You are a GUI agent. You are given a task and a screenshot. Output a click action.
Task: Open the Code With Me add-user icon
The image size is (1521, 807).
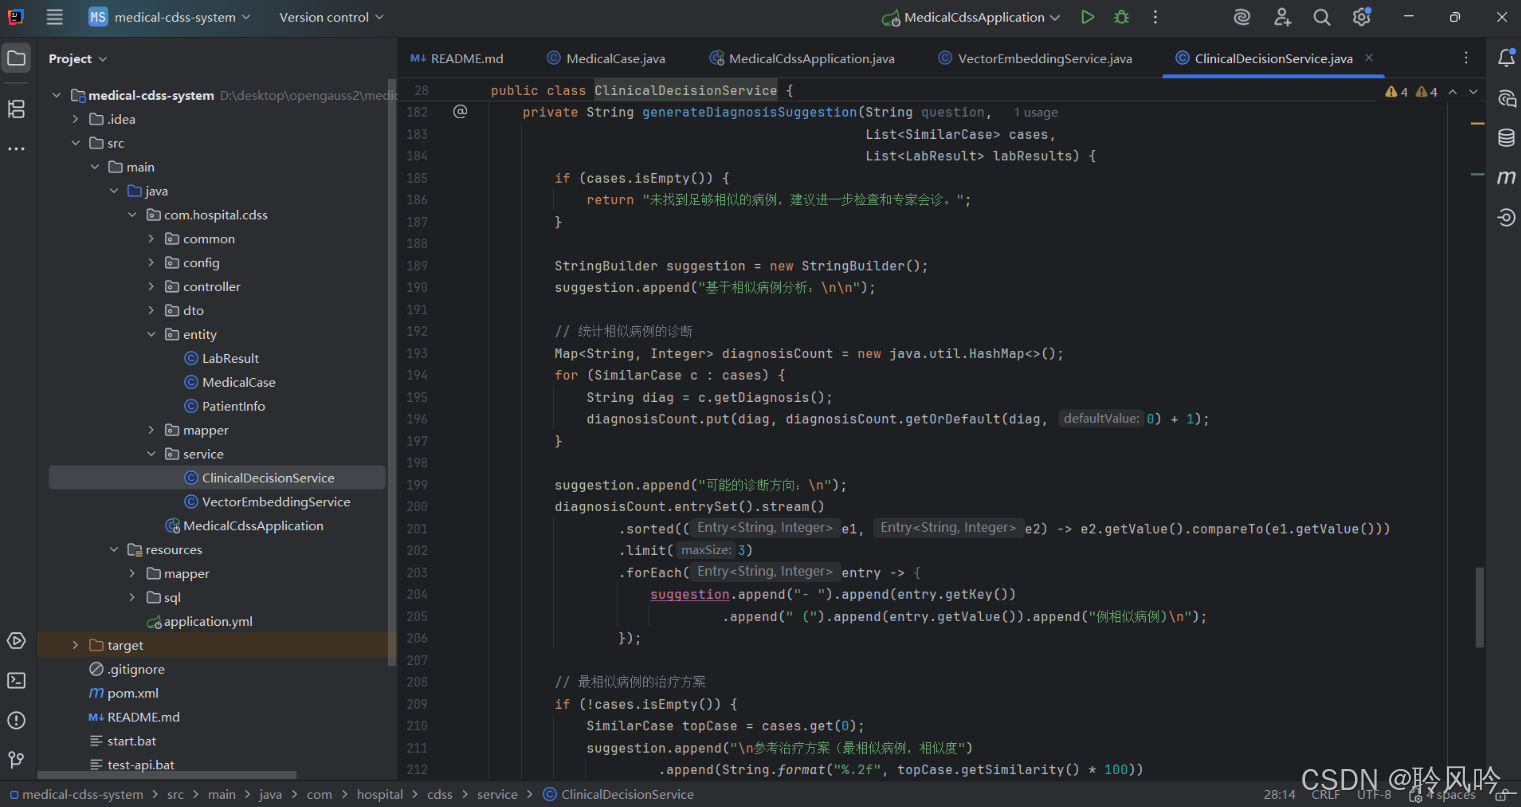coord(1283,17)
